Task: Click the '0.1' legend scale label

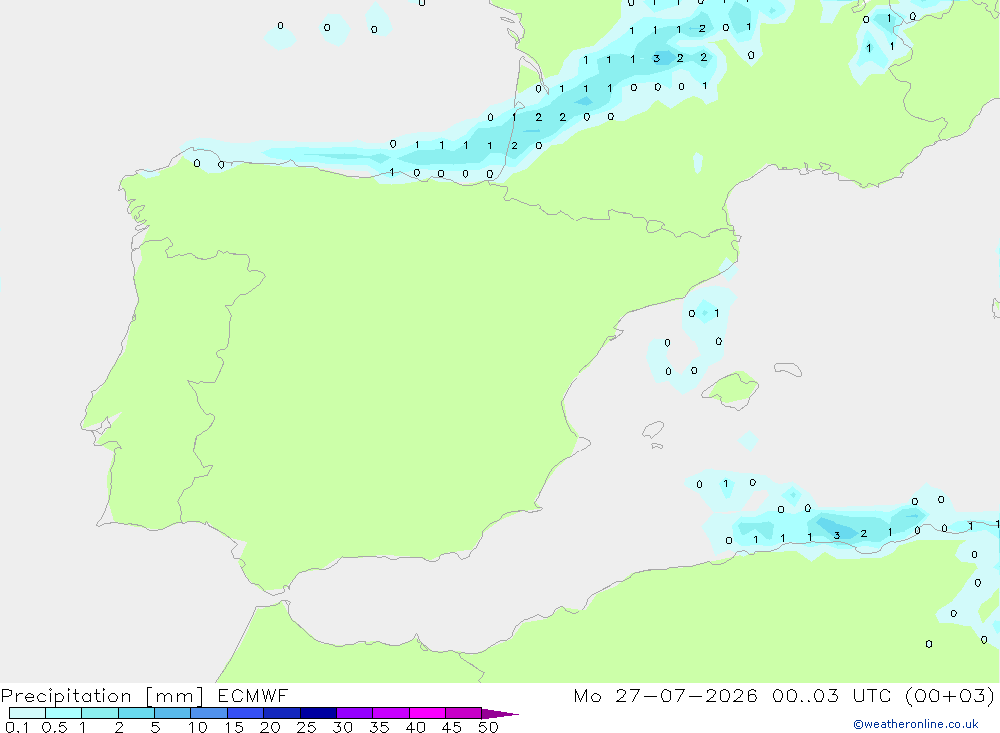Action: tap(17, 727)
